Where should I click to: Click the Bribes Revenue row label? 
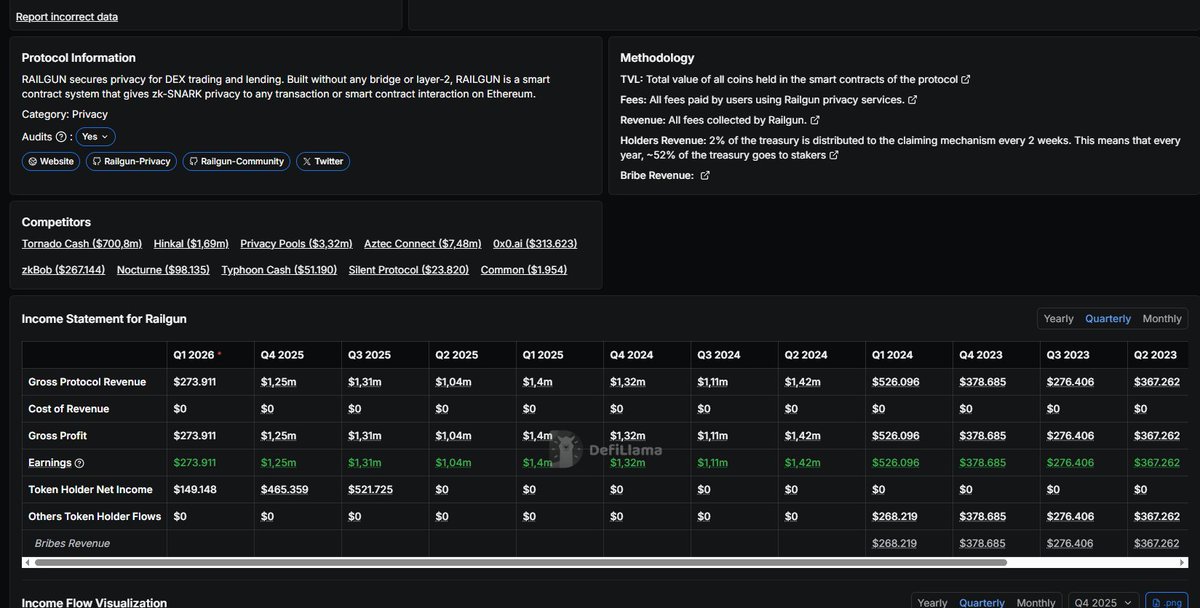pos(72,543)
